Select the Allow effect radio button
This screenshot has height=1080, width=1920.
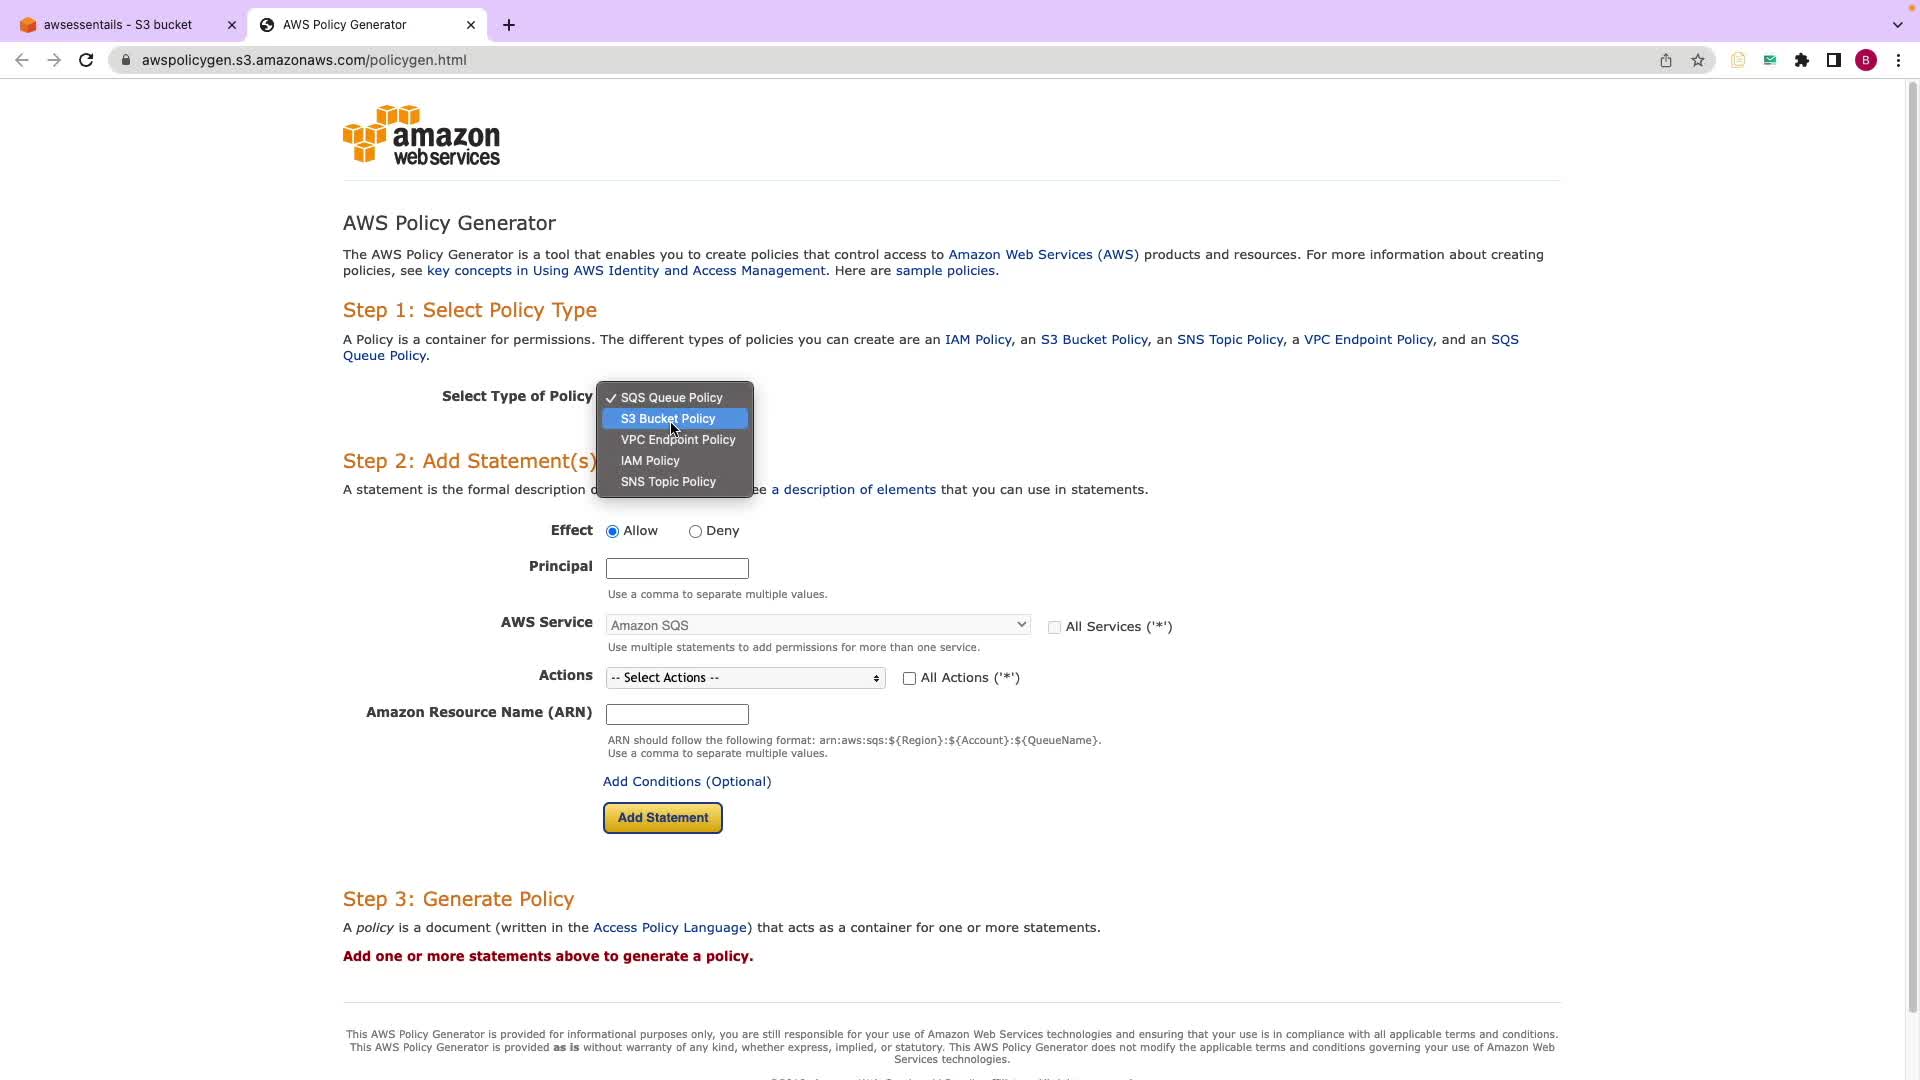[x=612, y=532]
